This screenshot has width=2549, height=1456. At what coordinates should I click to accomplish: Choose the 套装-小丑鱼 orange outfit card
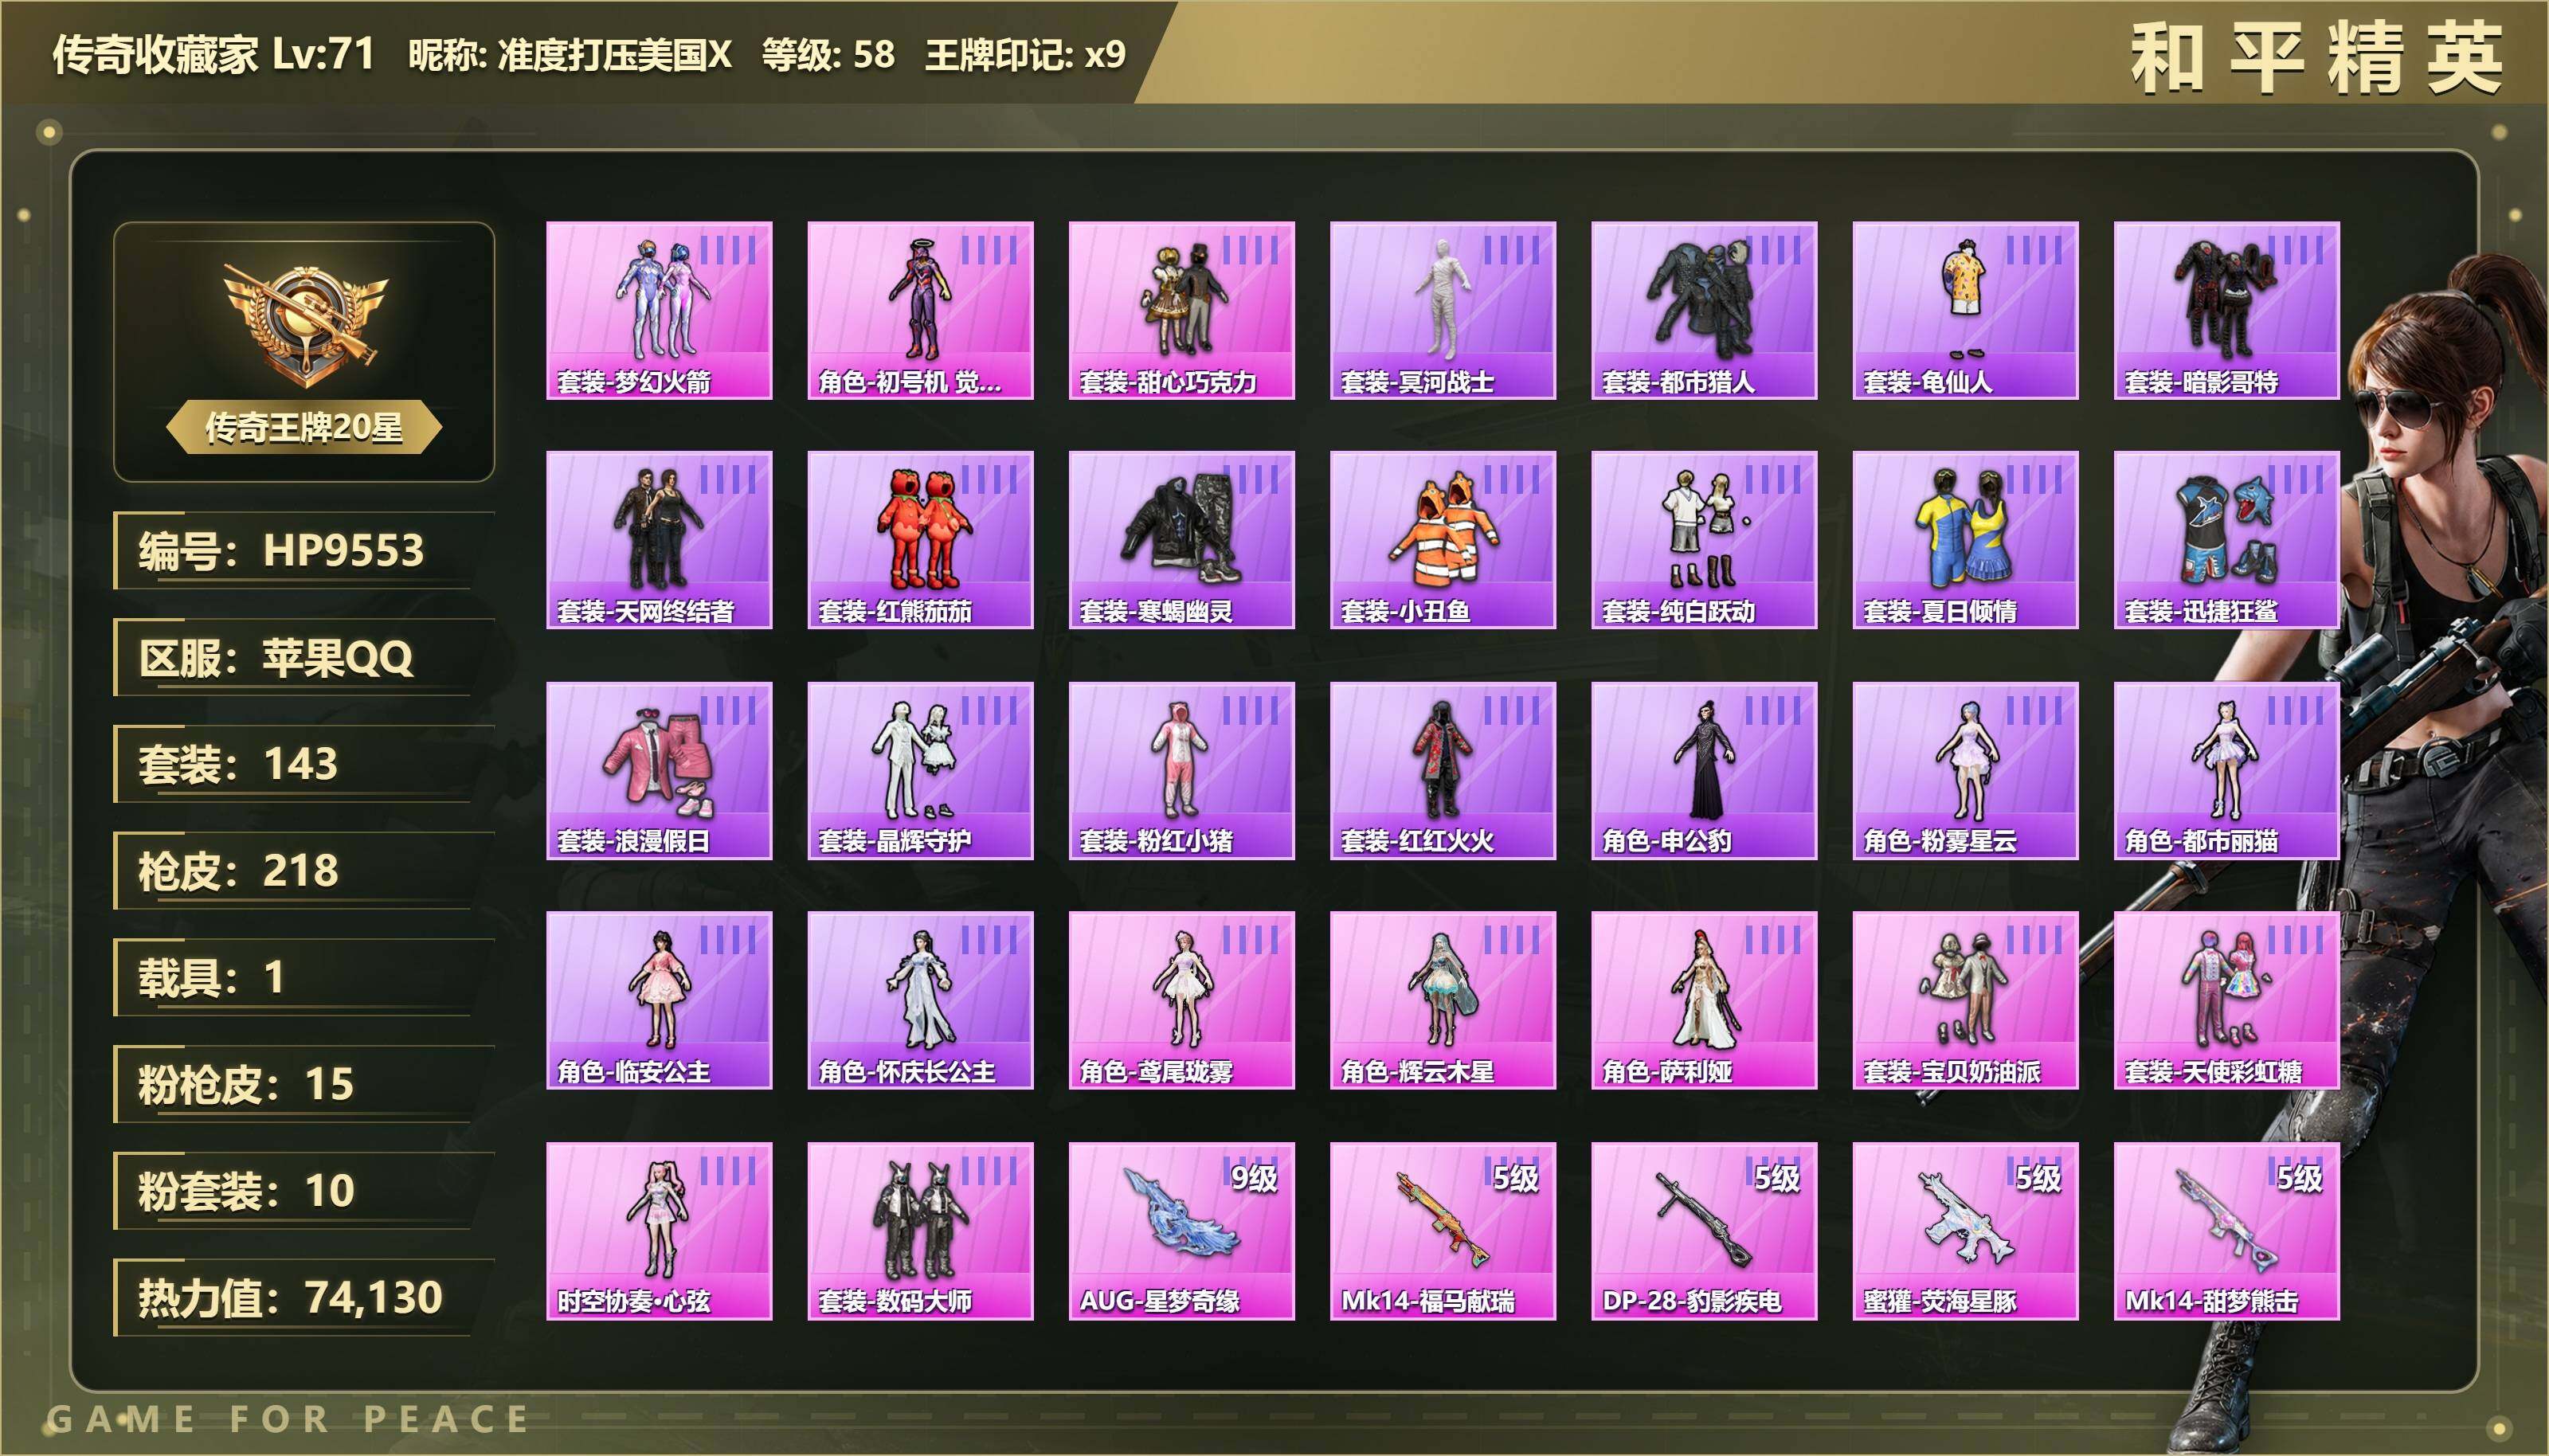click(x=1443, y=540)
